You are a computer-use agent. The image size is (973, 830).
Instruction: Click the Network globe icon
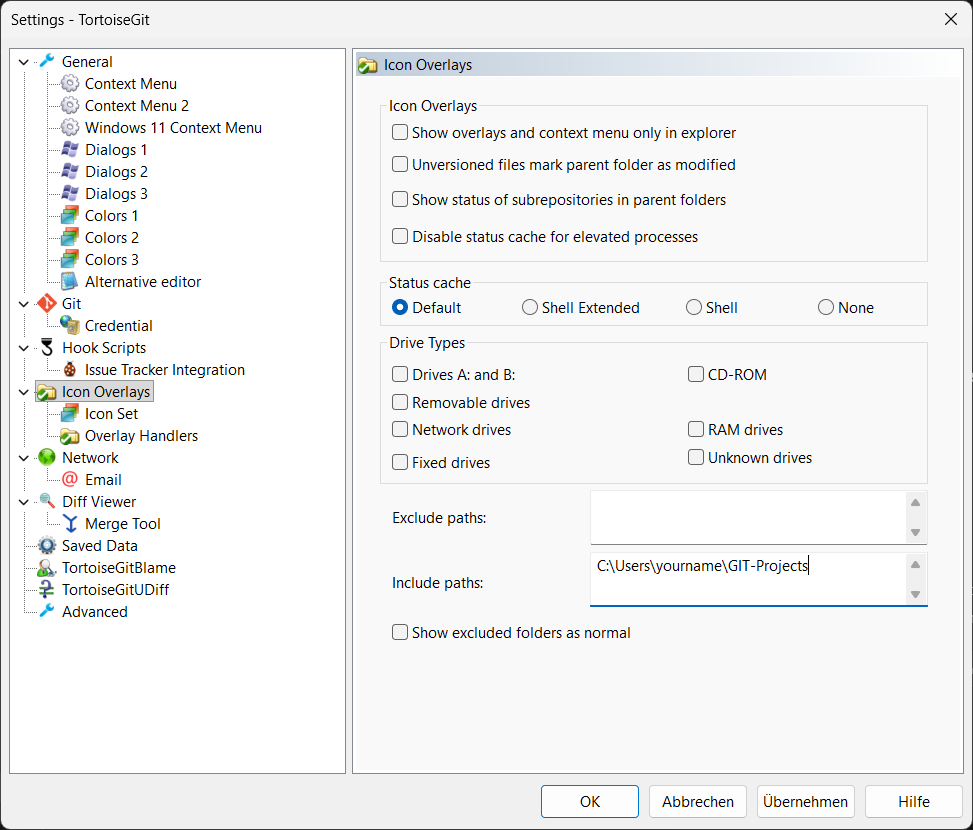click(x=47, y=458)
